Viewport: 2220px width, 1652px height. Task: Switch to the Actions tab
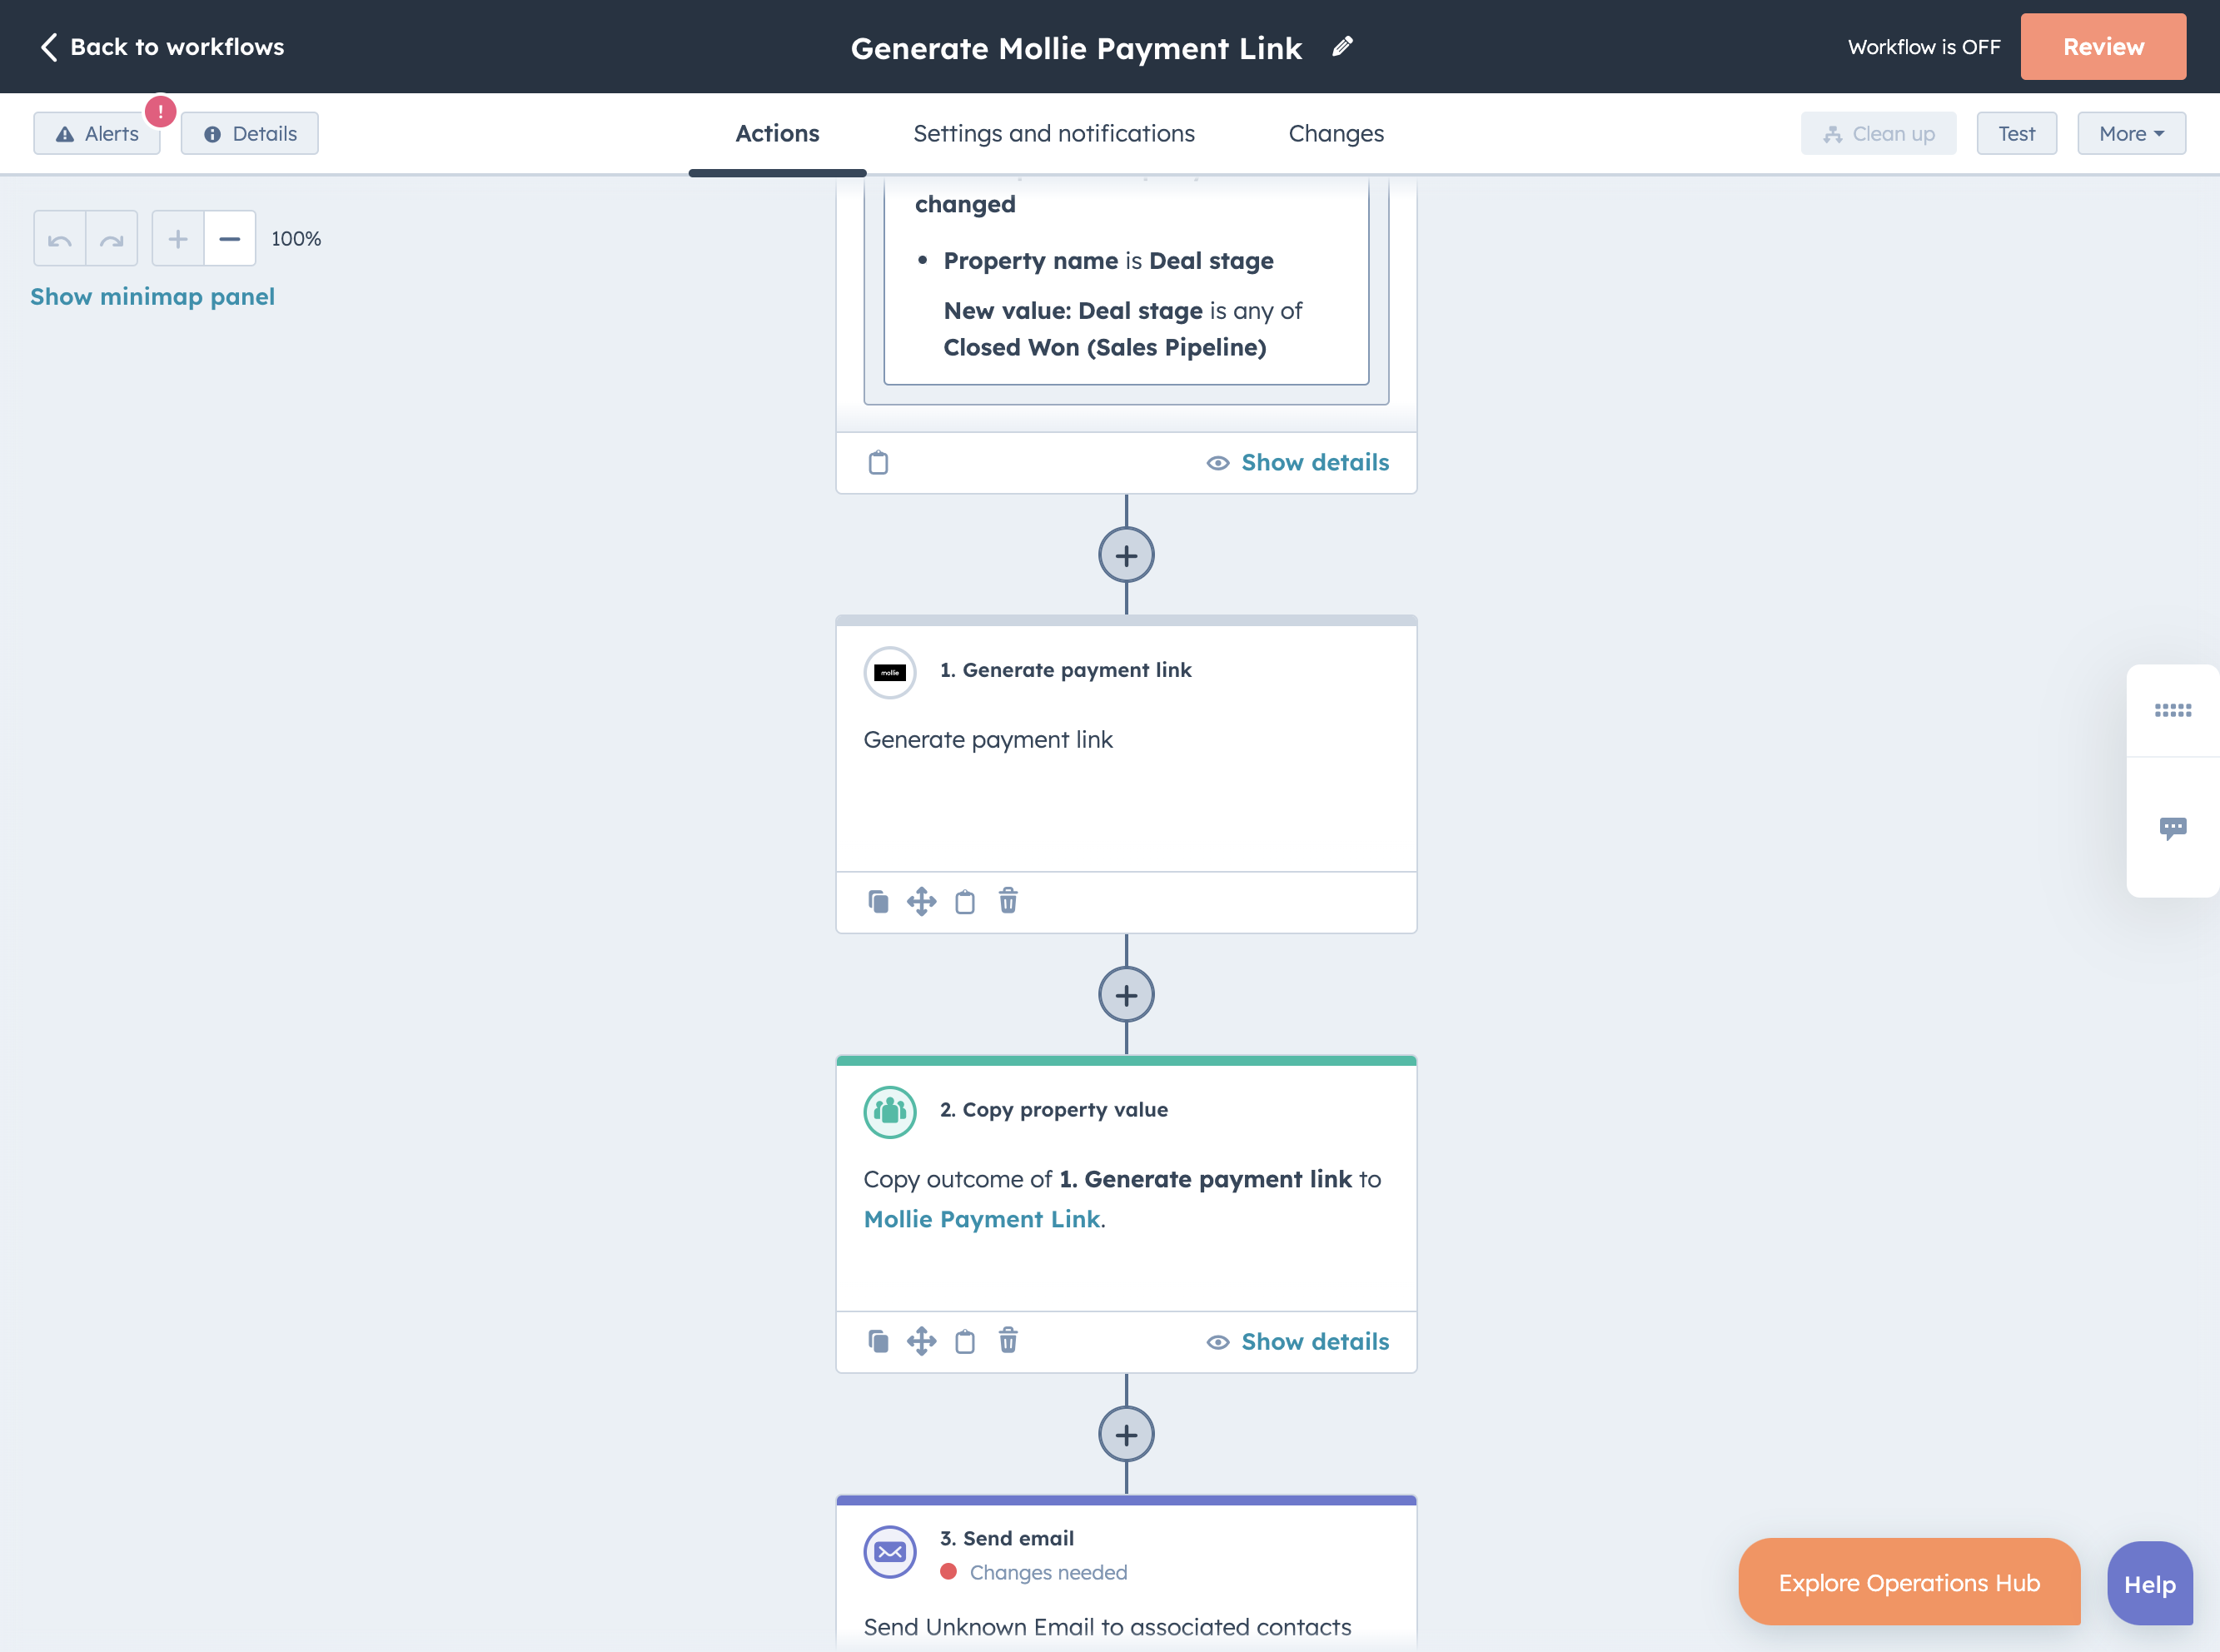(x=777, y=133)
